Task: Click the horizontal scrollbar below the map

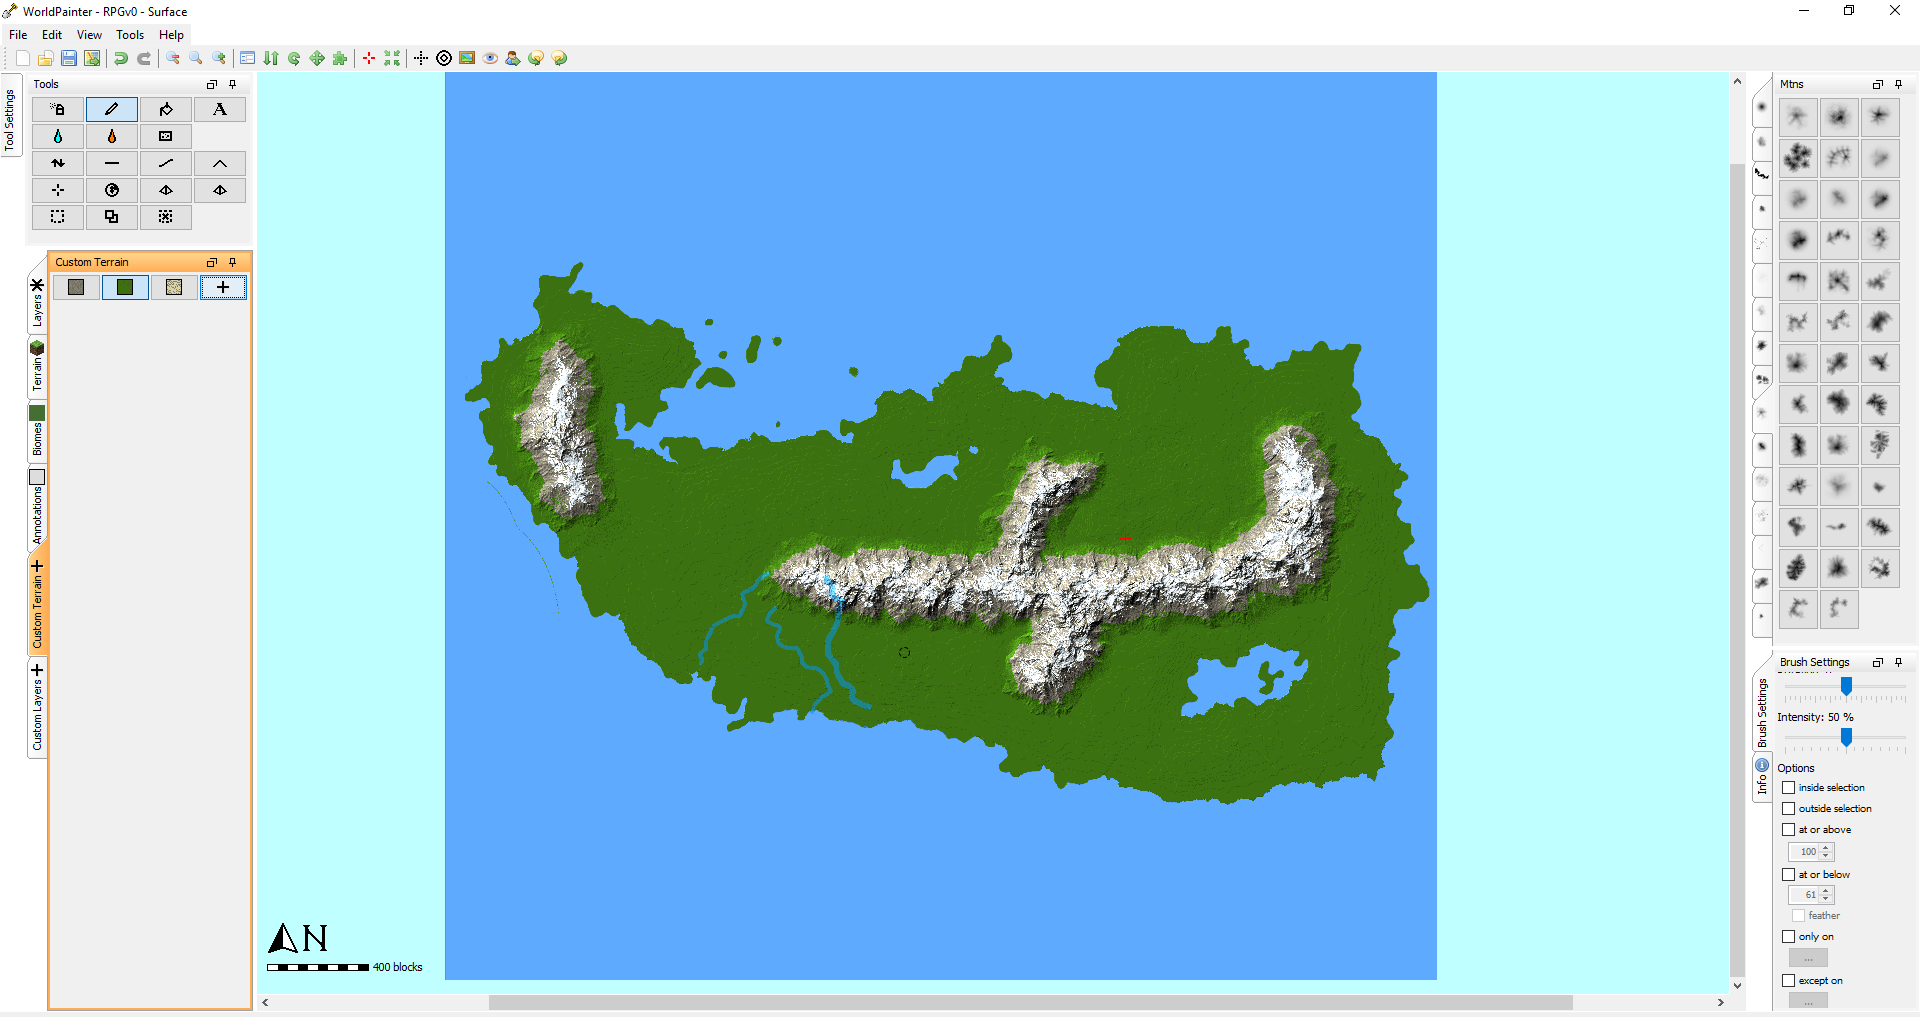Action: point(1030,1002)
